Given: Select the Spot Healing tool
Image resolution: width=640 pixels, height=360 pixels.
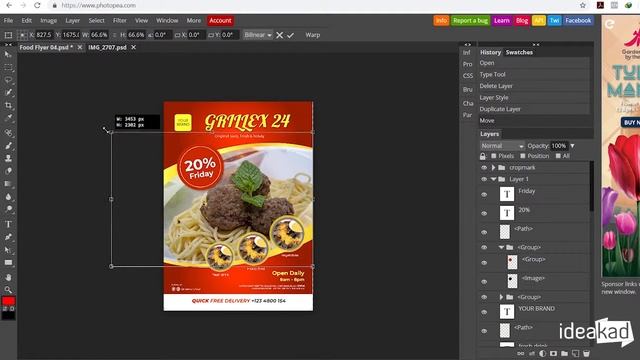Looking at the screenshot, I should [x=8, y=133].
